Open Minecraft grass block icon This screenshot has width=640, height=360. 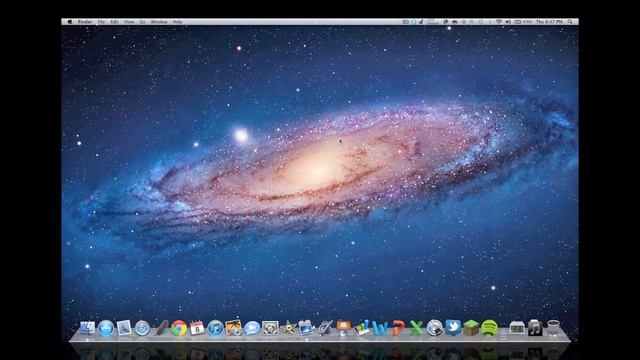[x=471, y=328]
